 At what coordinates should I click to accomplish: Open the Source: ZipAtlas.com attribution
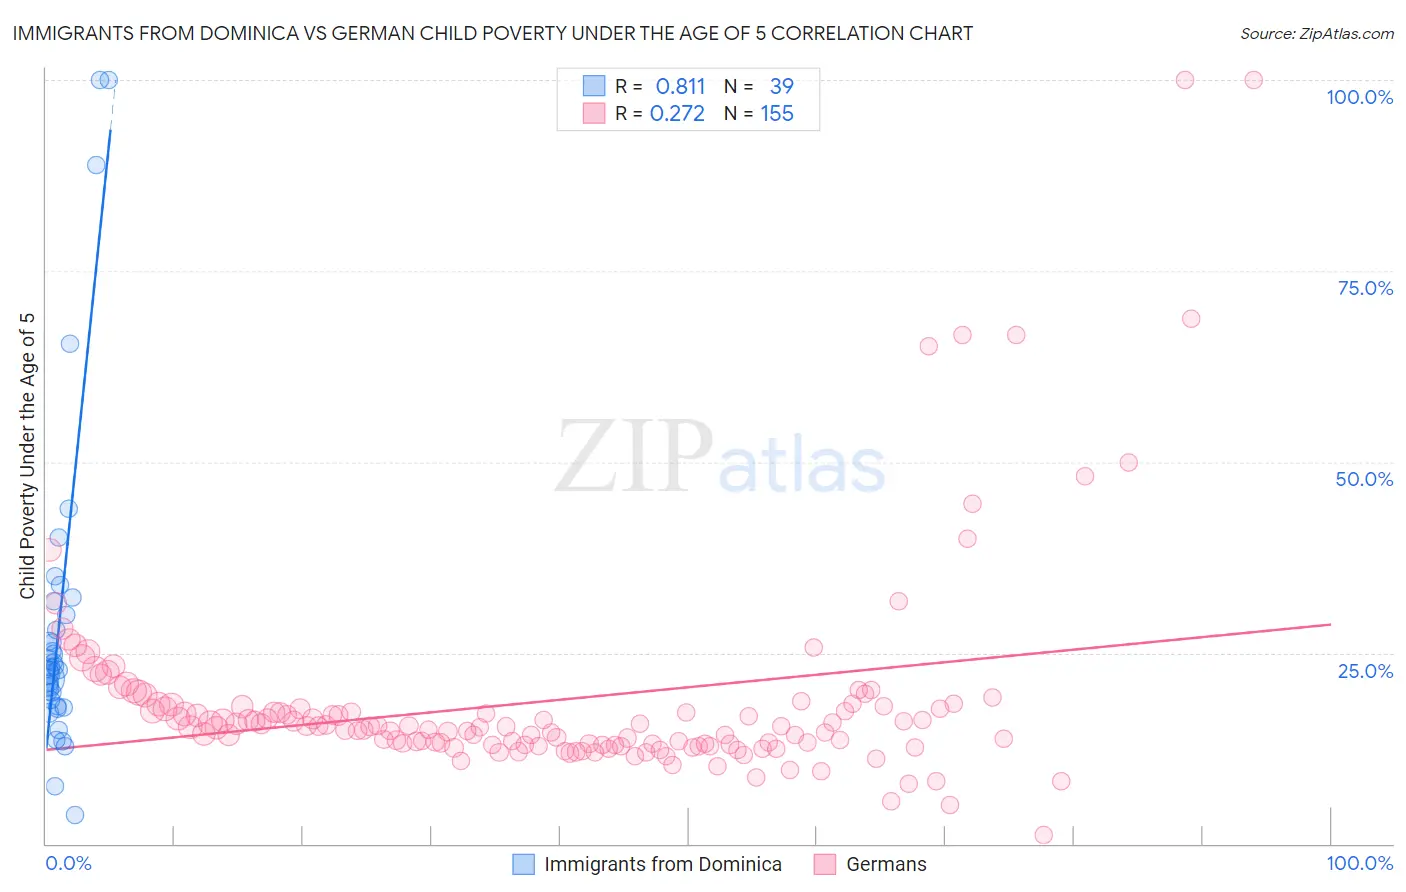point(1317,33)
